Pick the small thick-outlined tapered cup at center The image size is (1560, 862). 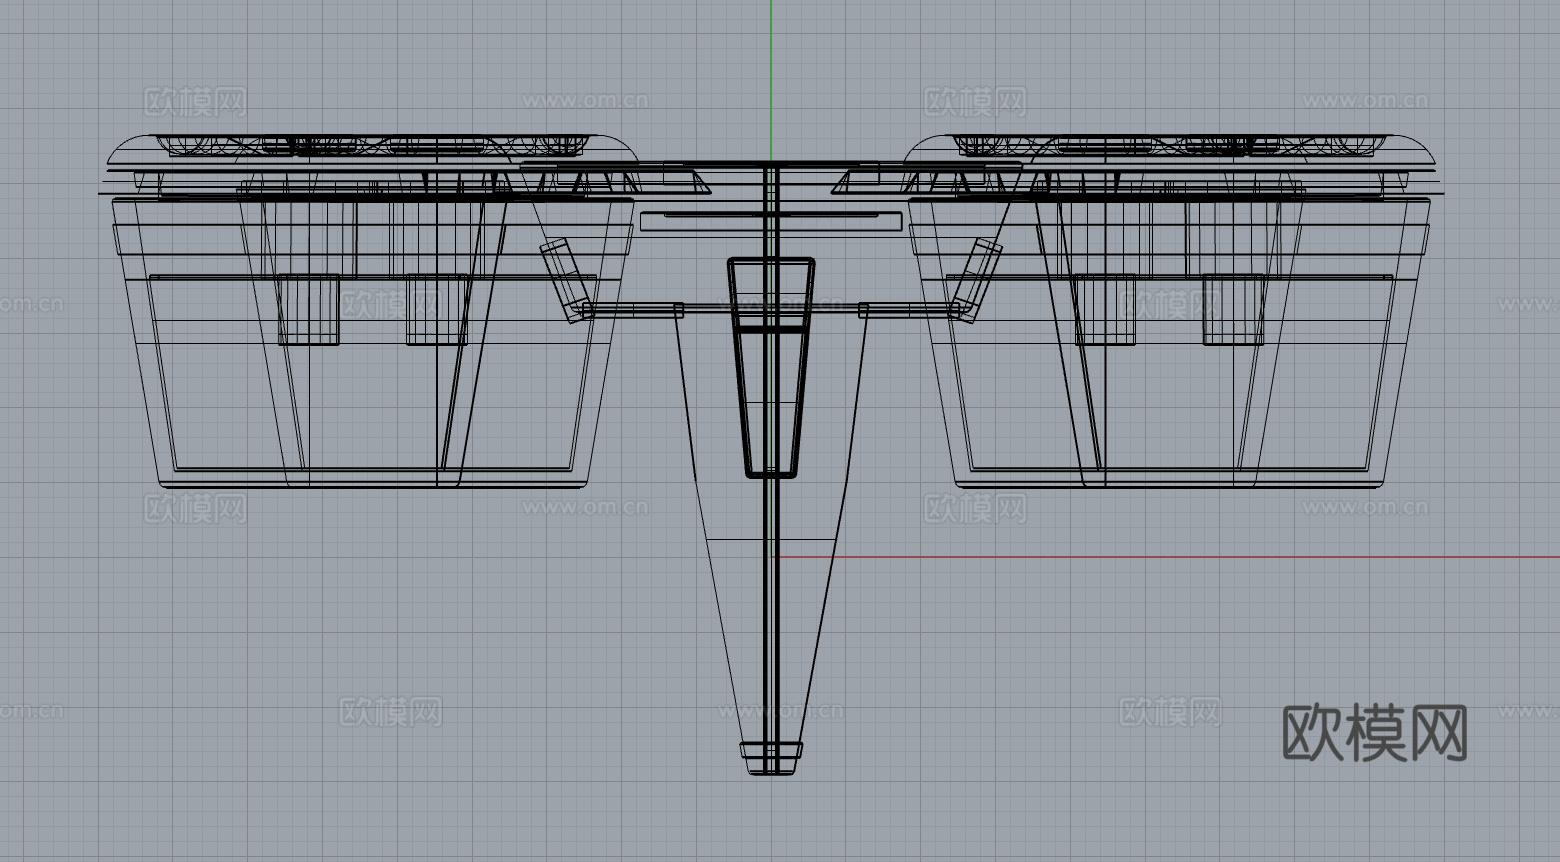(771, 367)
